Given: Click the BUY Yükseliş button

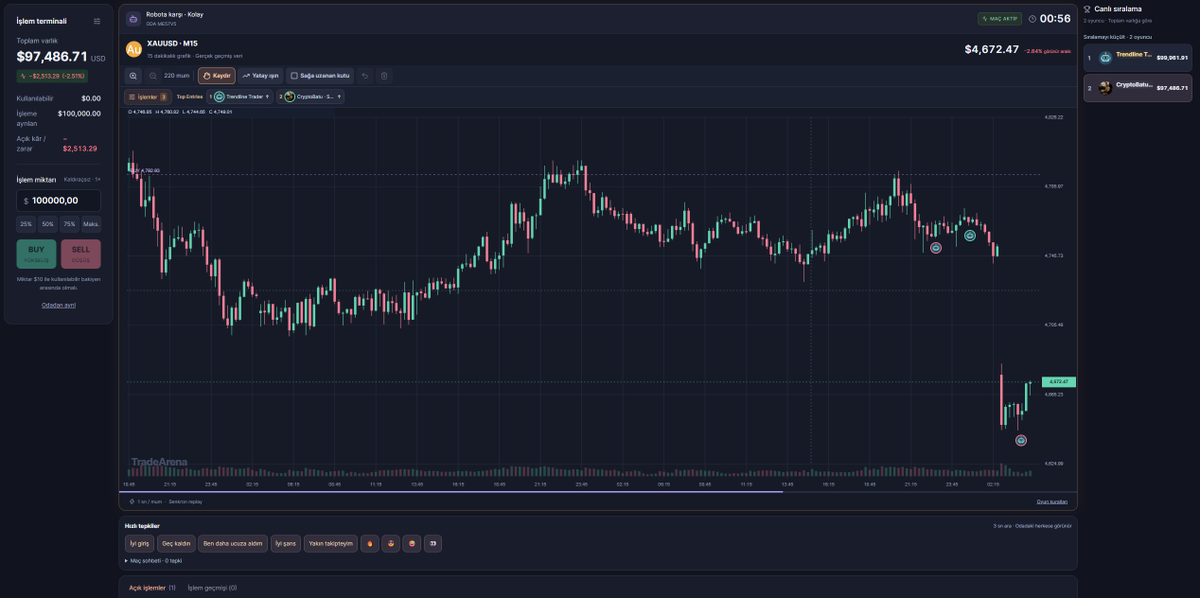Looking at the screenshot, I should point(36,254).
